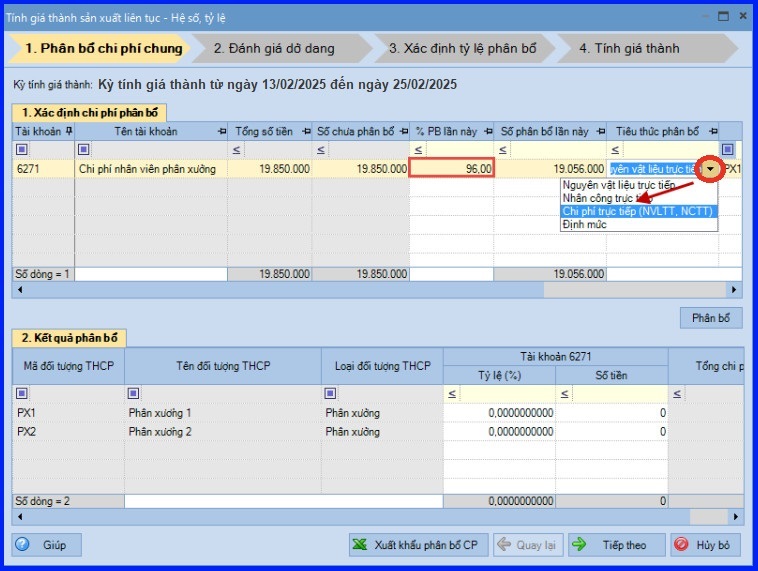Edit the % PB lần này field

[x=452, y=169]
